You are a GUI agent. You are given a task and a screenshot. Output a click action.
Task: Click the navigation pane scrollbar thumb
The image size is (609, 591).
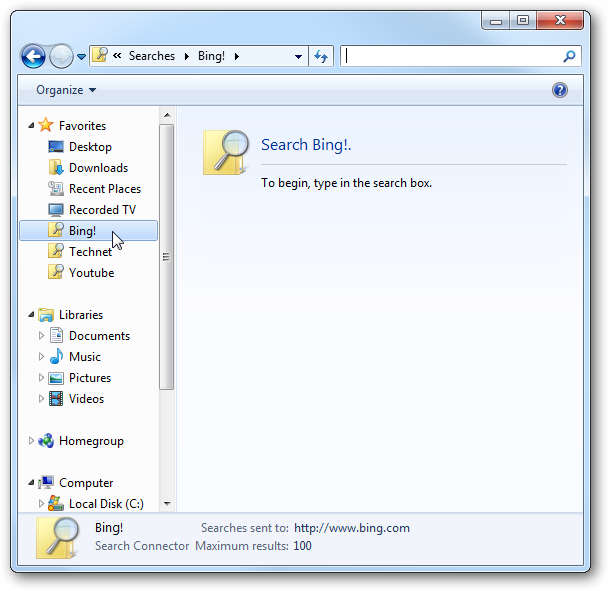167,257
